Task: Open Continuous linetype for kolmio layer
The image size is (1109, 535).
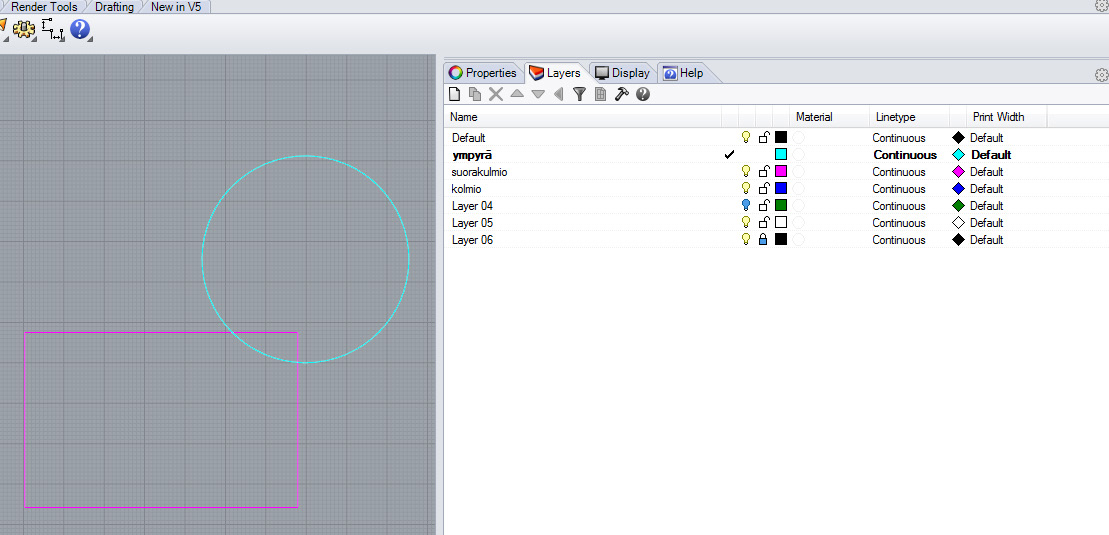Action: [x=898, y=189]
